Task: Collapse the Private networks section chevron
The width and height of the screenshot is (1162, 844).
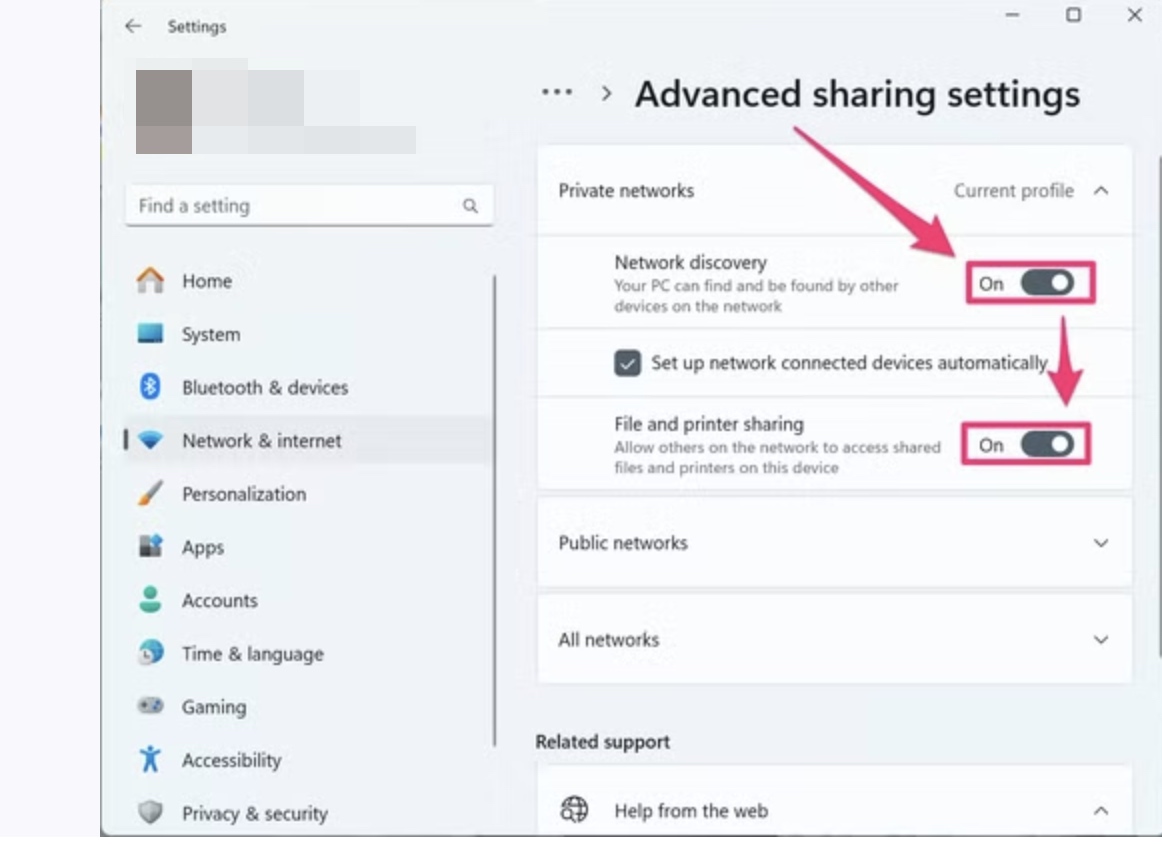Action: pos(1101,191)
